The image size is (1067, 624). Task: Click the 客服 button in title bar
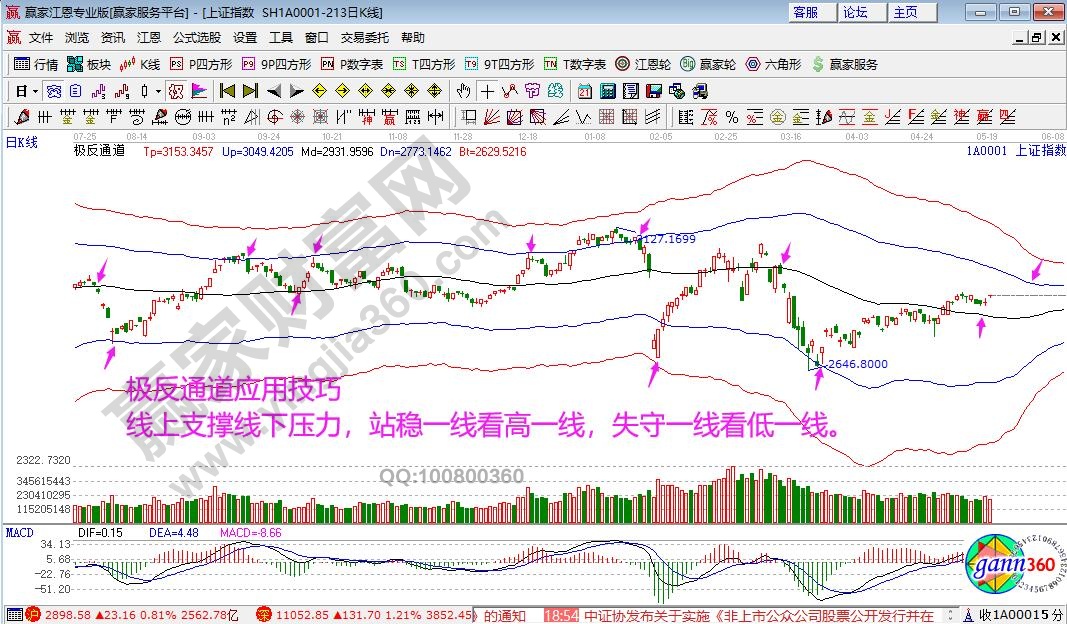pyautogui.click(x=805, y=12)
